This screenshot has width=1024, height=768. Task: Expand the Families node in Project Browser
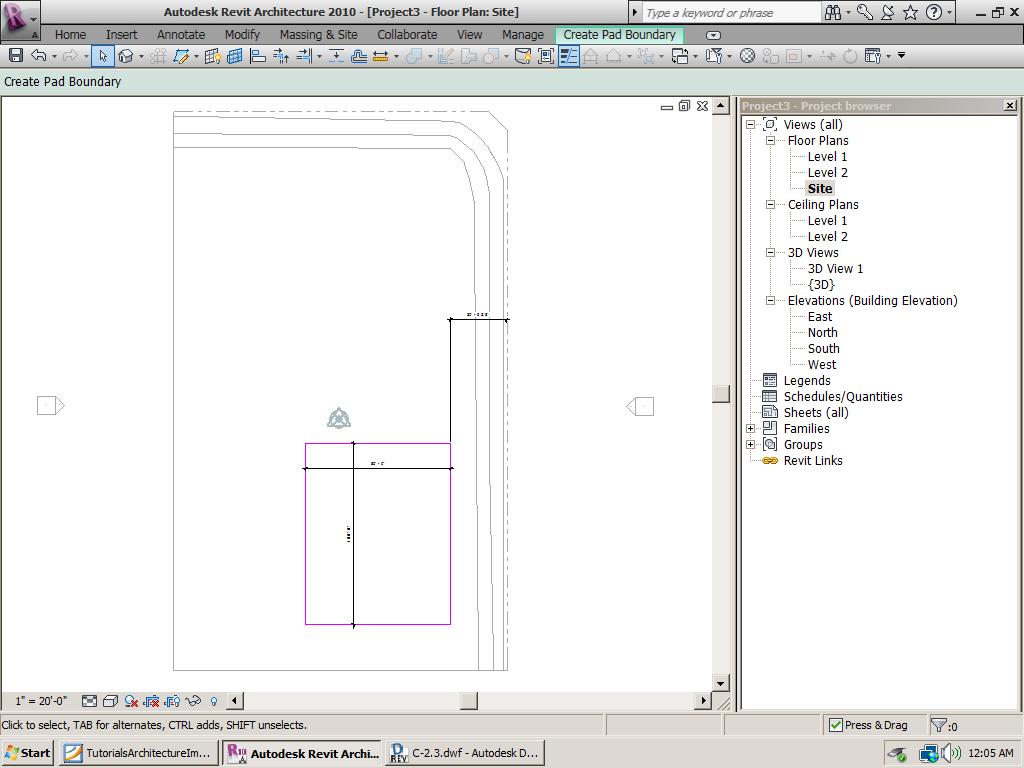pyautogui.click(x=751, y=429)
